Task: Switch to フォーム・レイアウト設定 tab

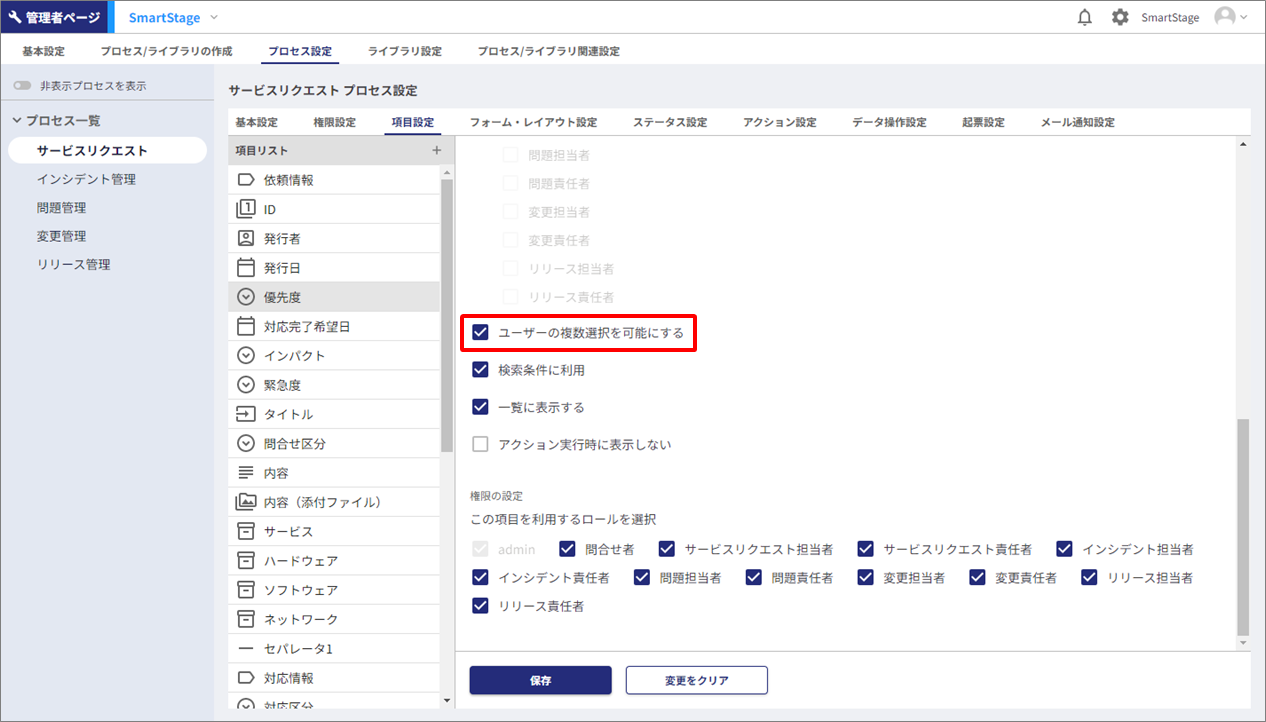Action: click(533, 122)
